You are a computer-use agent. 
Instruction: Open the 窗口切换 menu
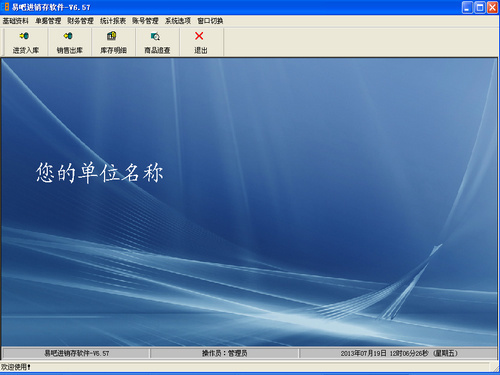click(210, 21)
